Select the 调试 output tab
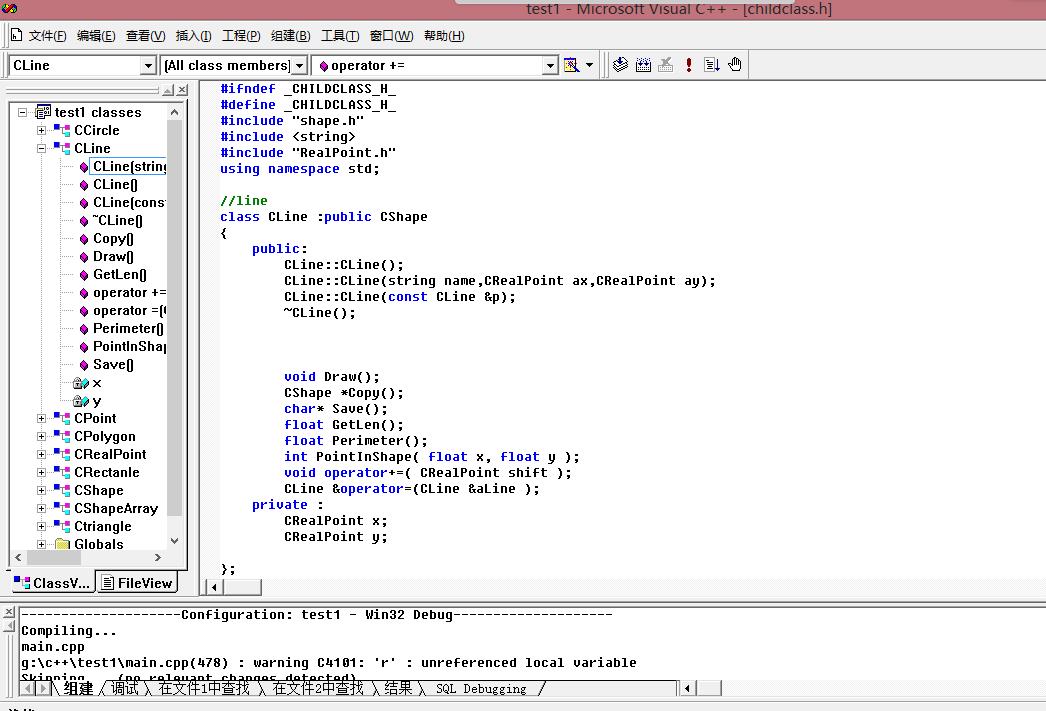The width and height of the screenshot is (1046, 711). pos(125,688)
